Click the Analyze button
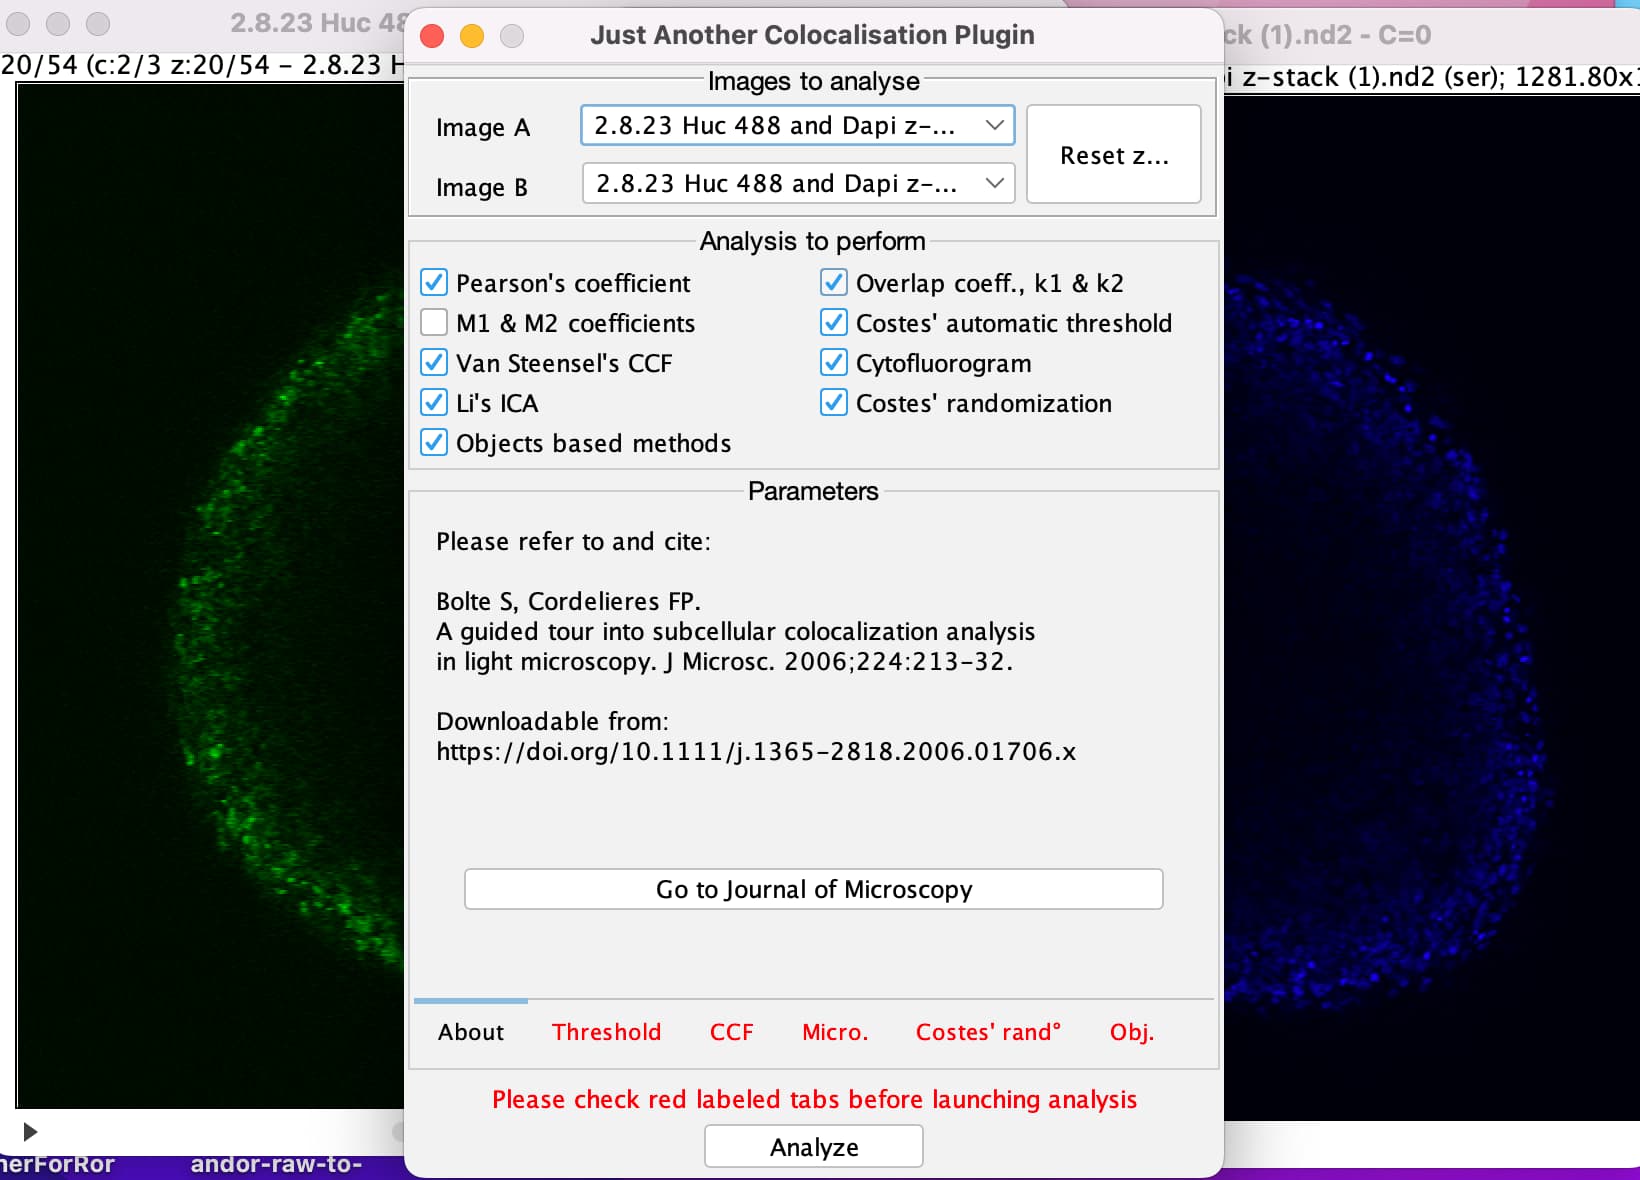 click(x=813, y=1146)
